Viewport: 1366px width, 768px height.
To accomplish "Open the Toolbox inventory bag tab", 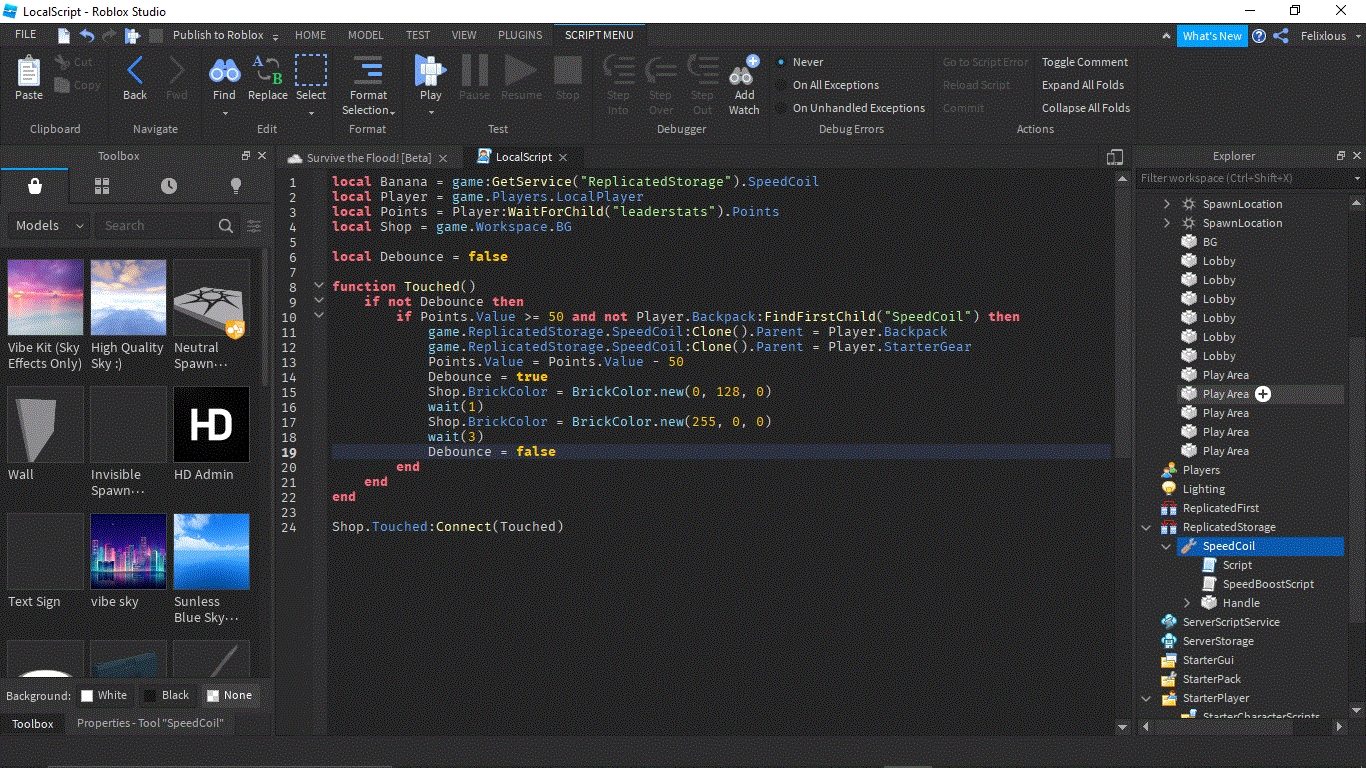I will 35,186.
